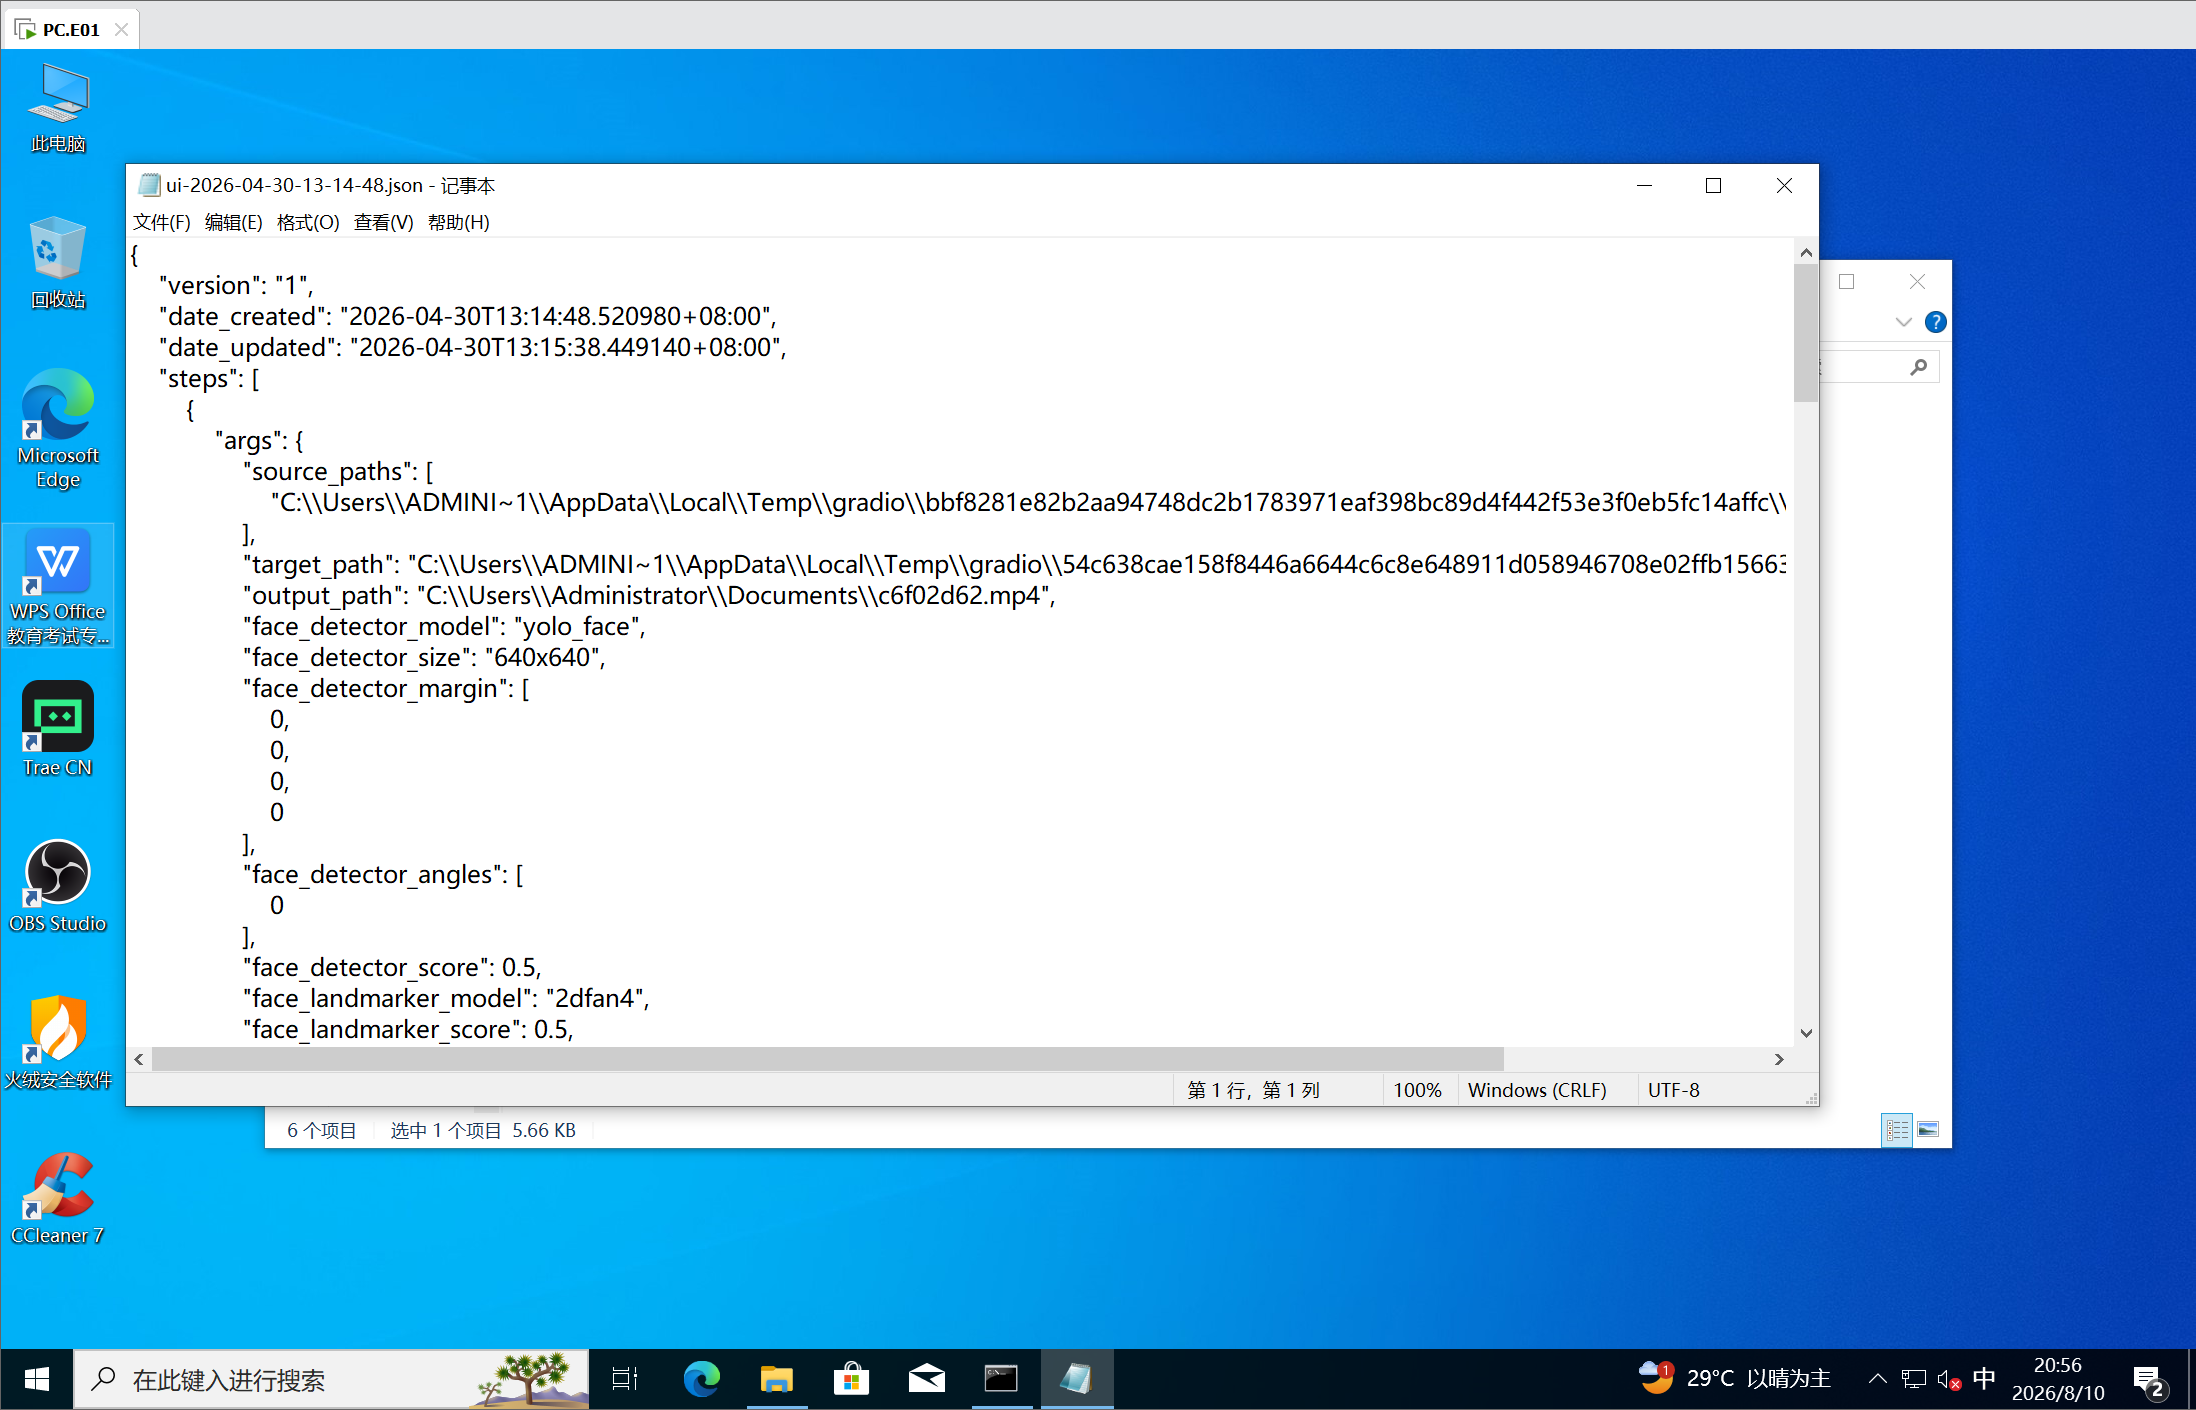
Task: Open Microsoft Store from the taskbar
Action: point(852,1379)
